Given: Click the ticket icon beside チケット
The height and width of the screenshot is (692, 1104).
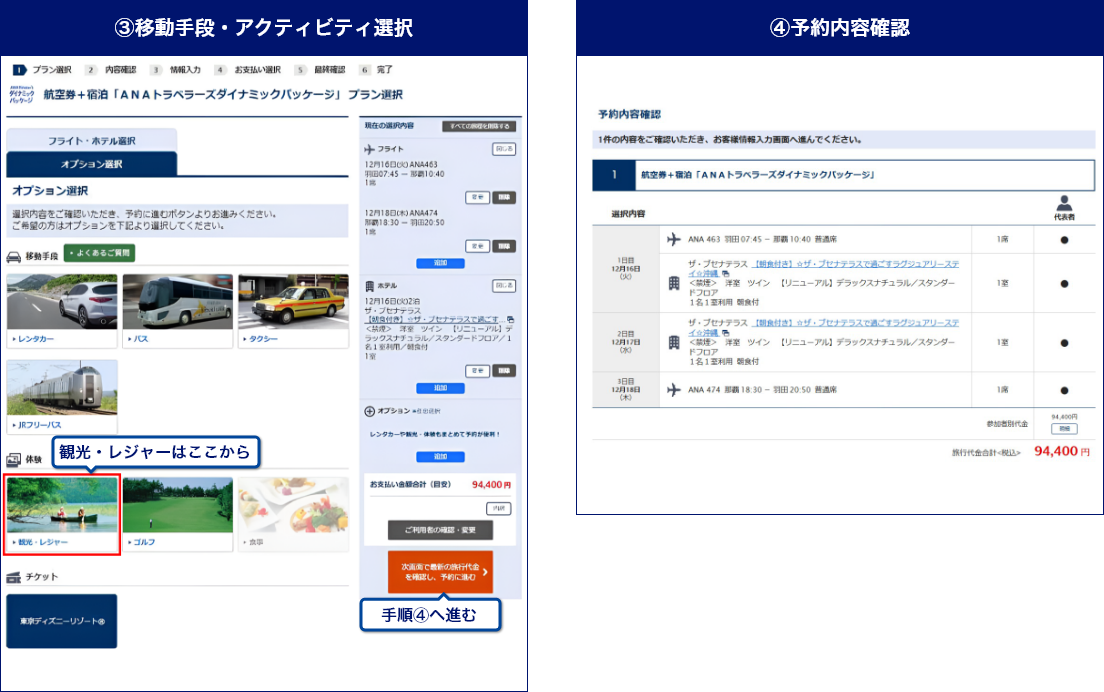Looking at the screenshot, I should [x=14, y=577].
